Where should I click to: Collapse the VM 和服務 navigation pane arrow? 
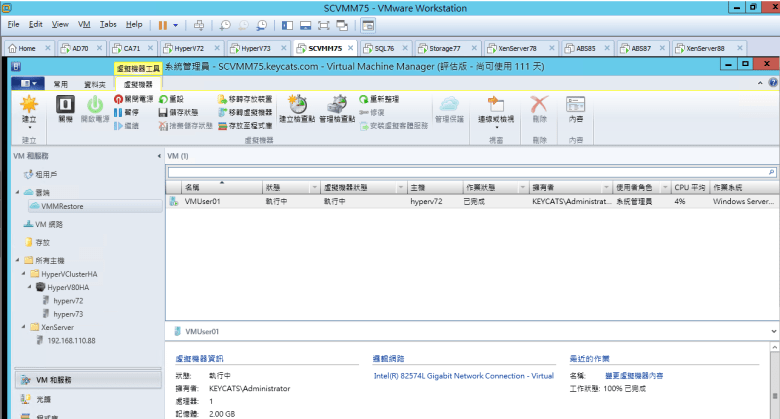click(x=161, y=156)
